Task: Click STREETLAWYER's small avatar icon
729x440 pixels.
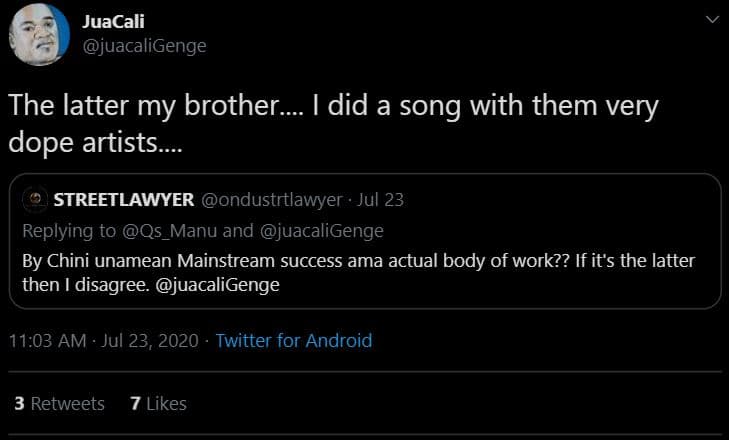Action: click(x=35, y=199)
